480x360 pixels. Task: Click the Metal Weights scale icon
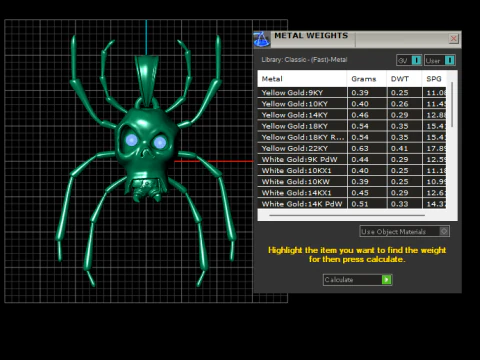click(262, 39)
